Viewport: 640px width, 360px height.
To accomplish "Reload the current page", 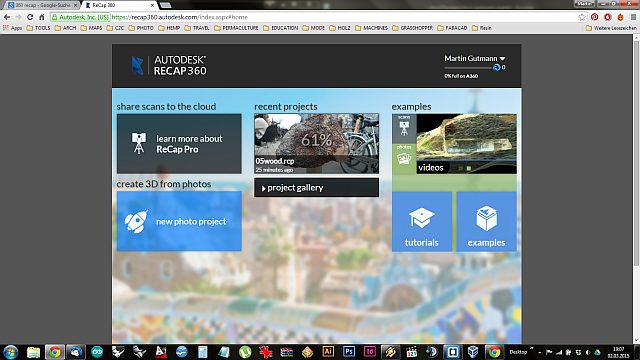I will click(x=30, y=17).
